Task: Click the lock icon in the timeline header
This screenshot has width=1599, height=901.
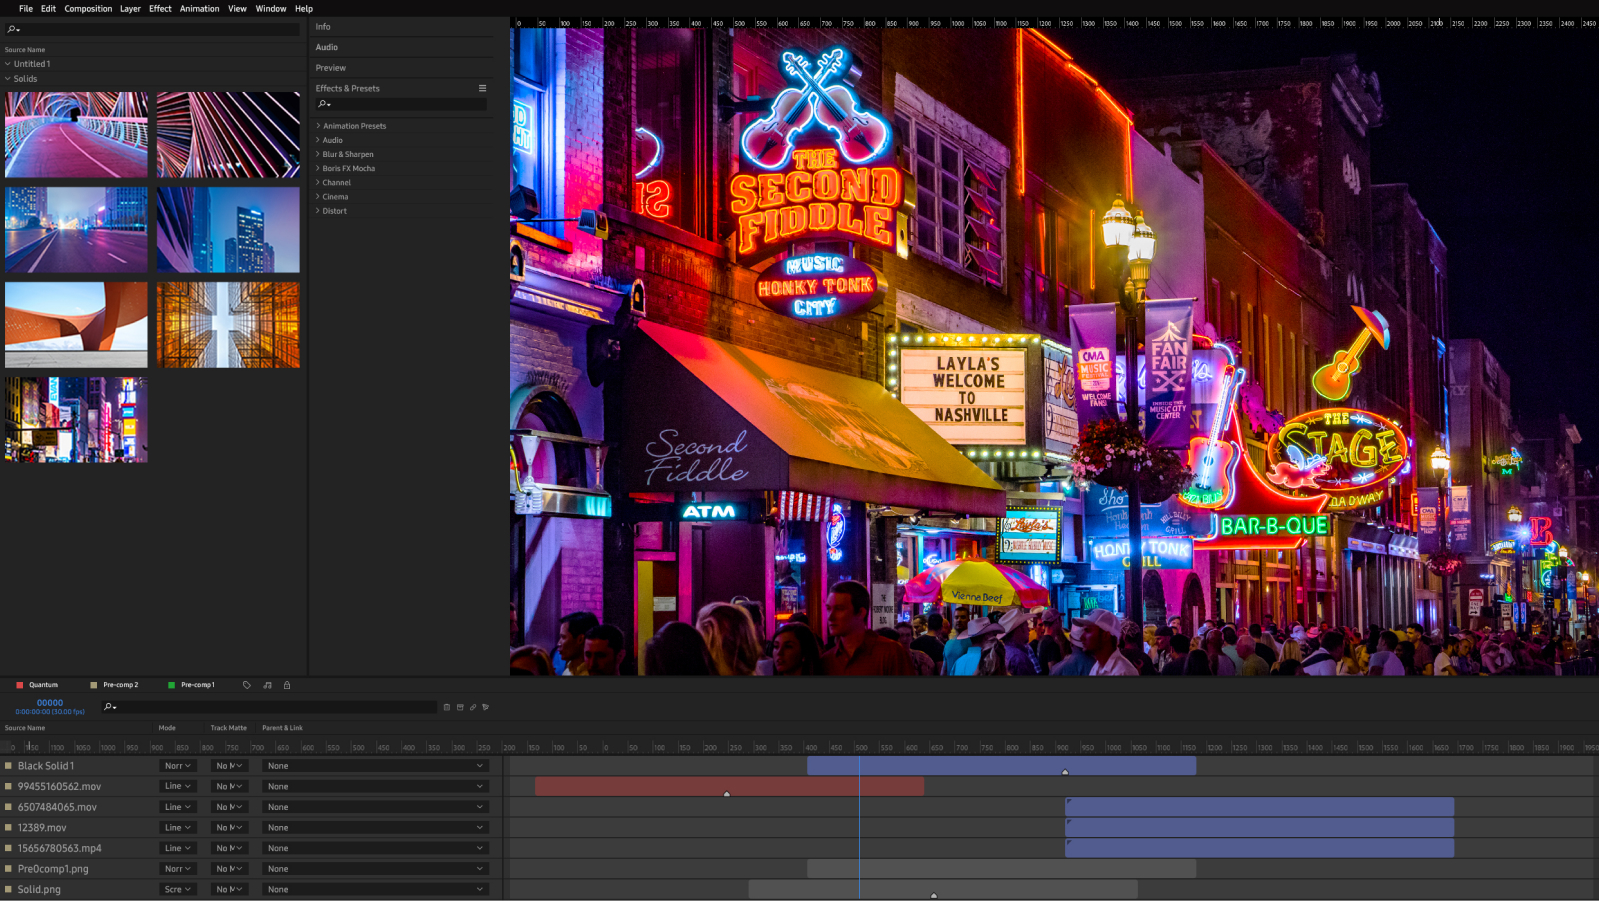Action: 287,685
